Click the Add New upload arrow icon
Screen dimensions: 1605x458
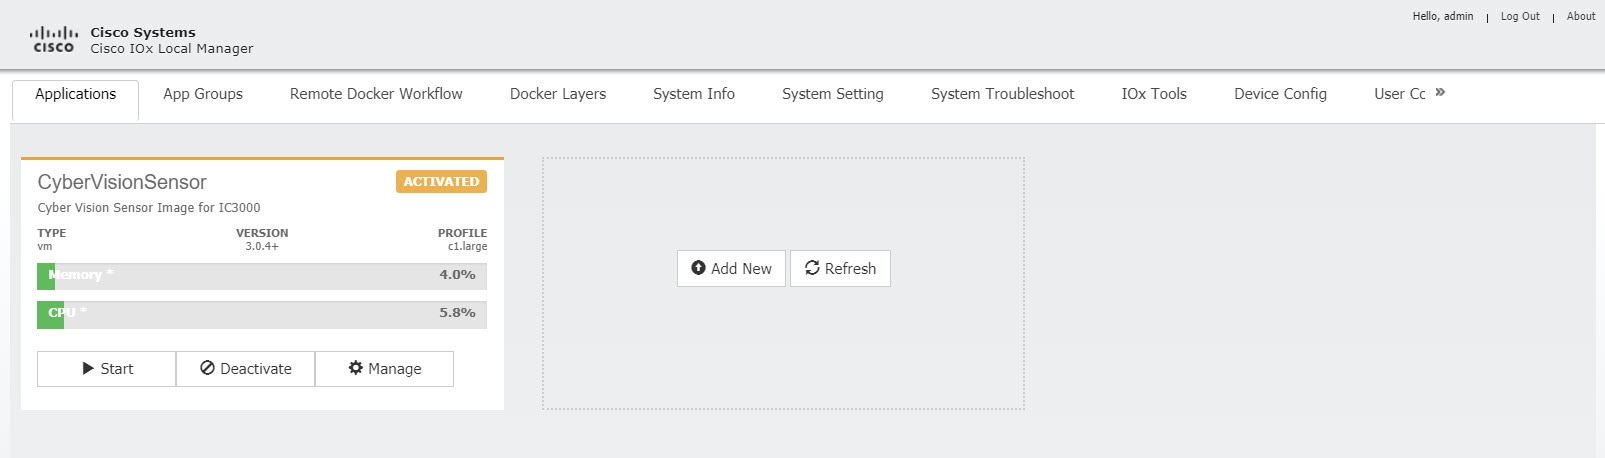(698, 268)
